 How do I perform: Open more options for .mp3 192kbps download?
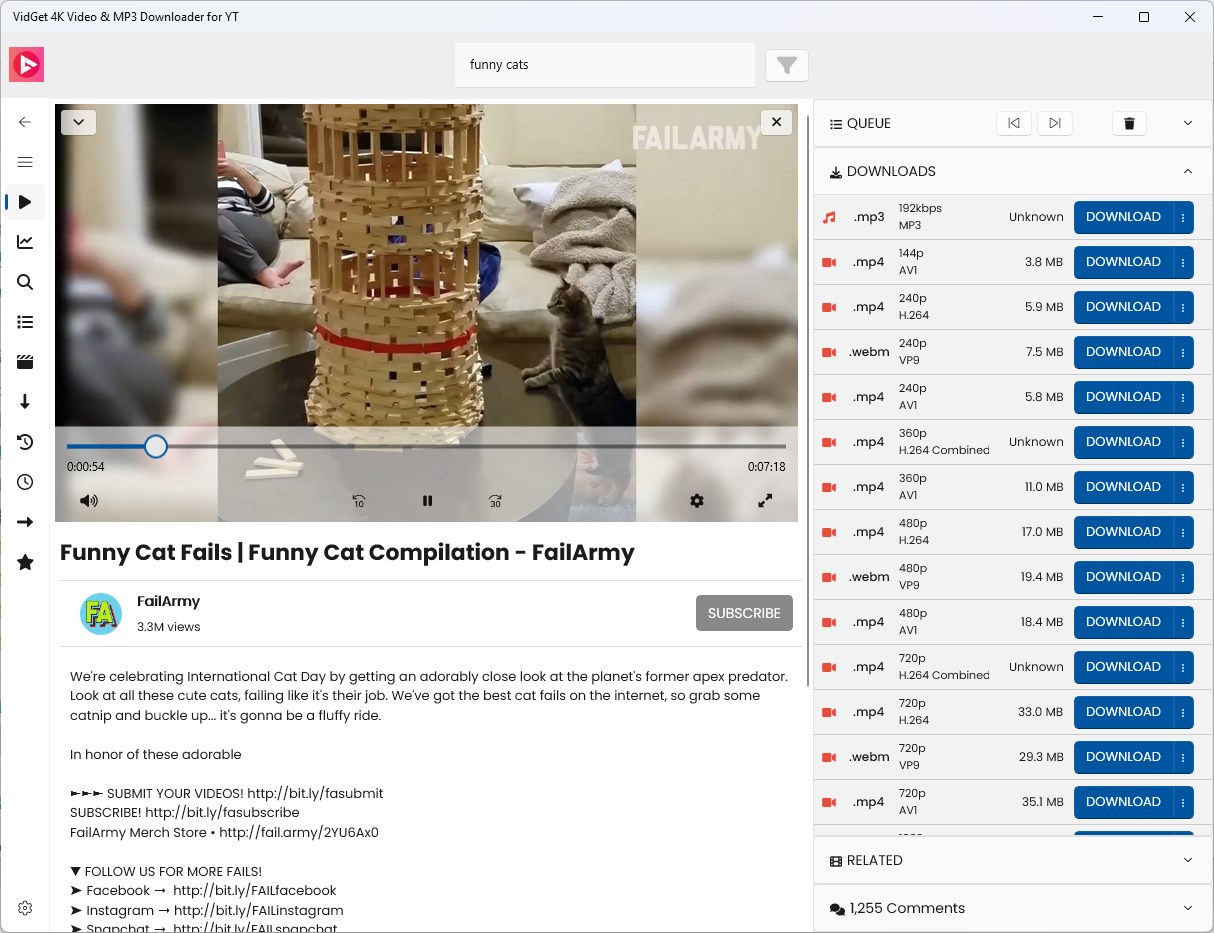[x=1183, y=217]
